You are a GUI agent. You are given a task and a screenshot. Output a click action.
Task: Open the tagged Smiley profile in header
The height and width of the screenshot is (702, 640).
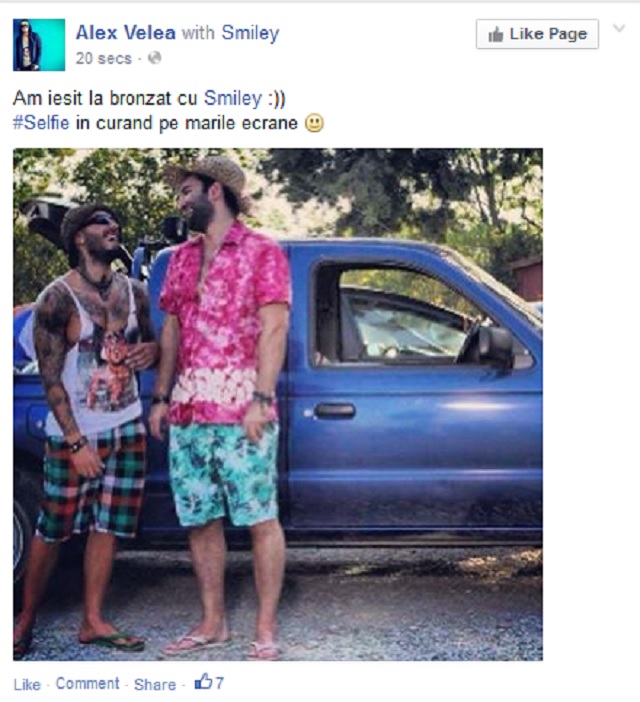(250, 33)
